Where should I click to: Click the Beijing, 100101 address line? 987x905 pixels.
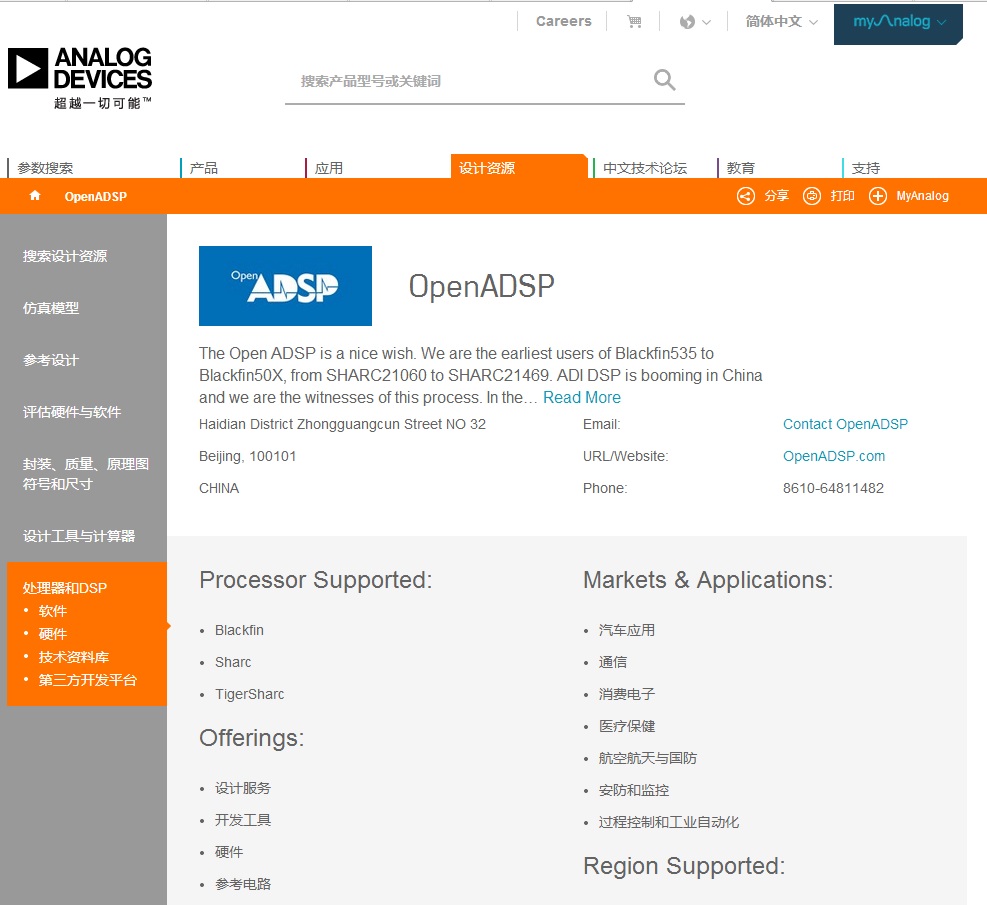247,456
